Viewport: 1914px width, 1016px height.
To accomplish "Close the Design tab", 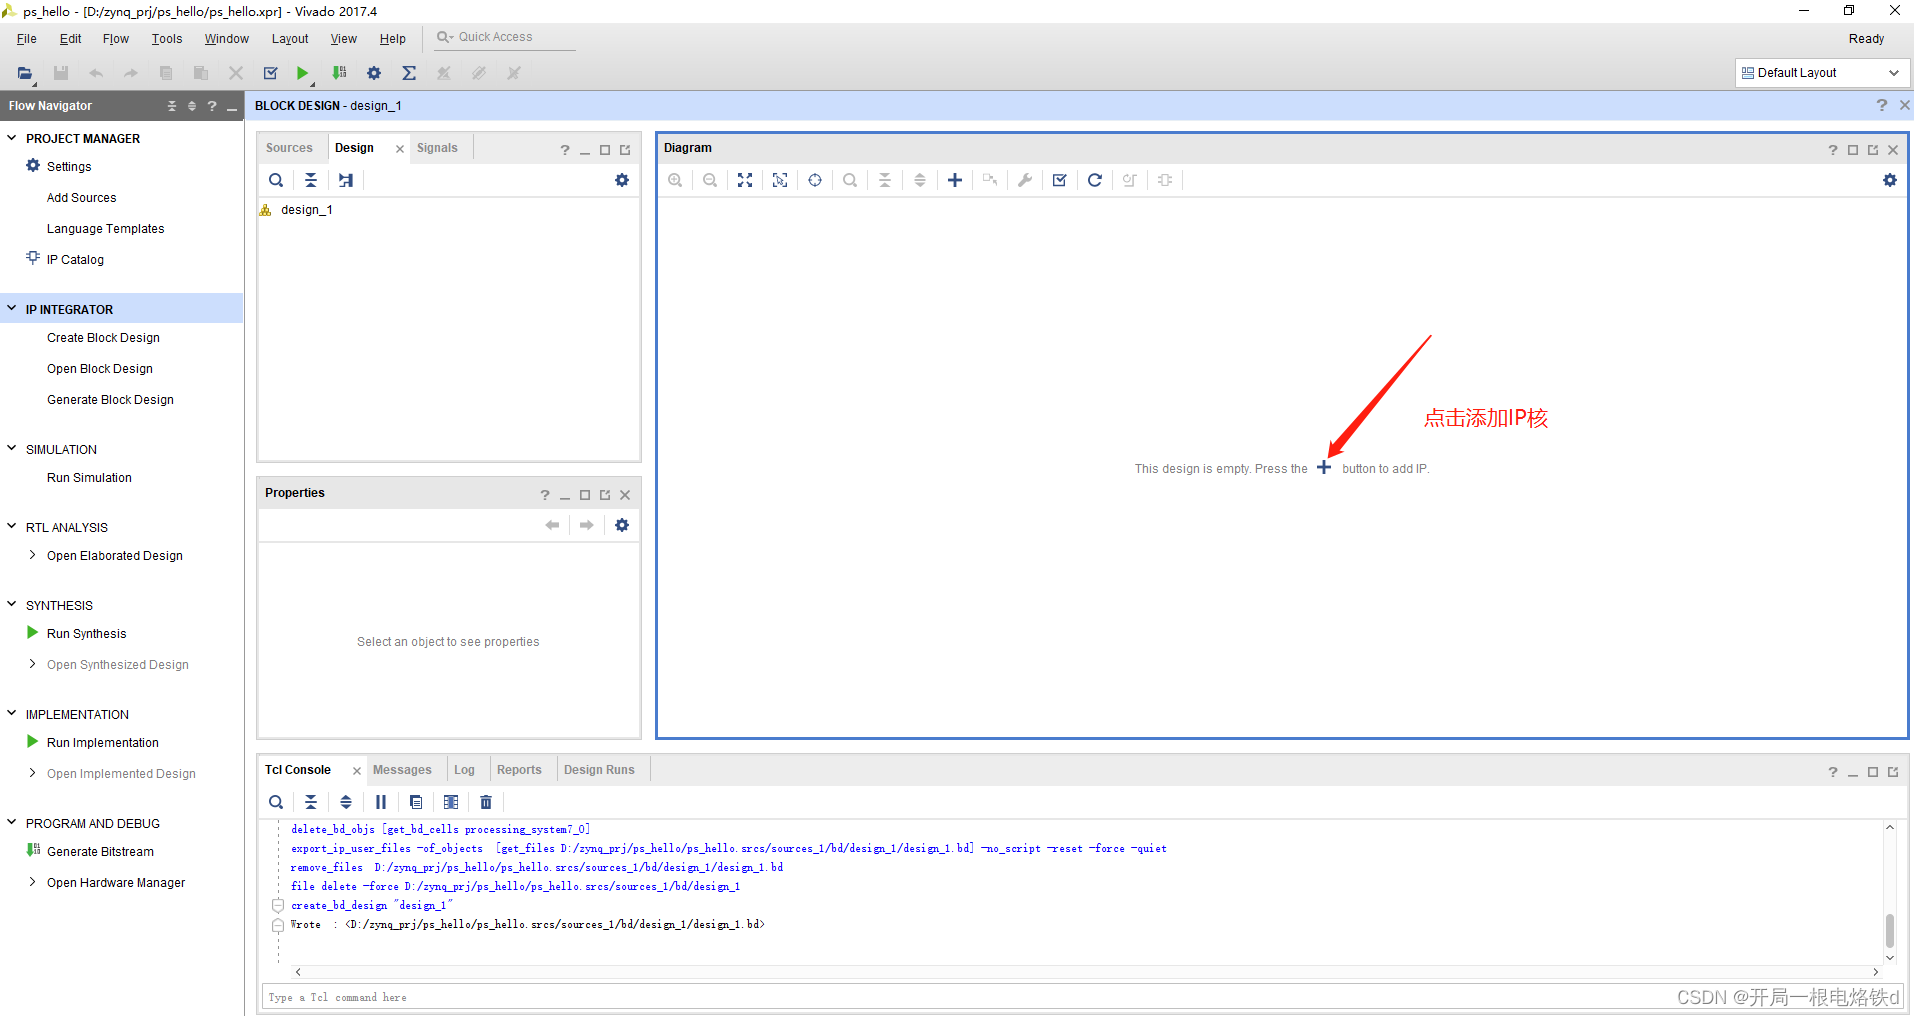I will coord(400,149).
